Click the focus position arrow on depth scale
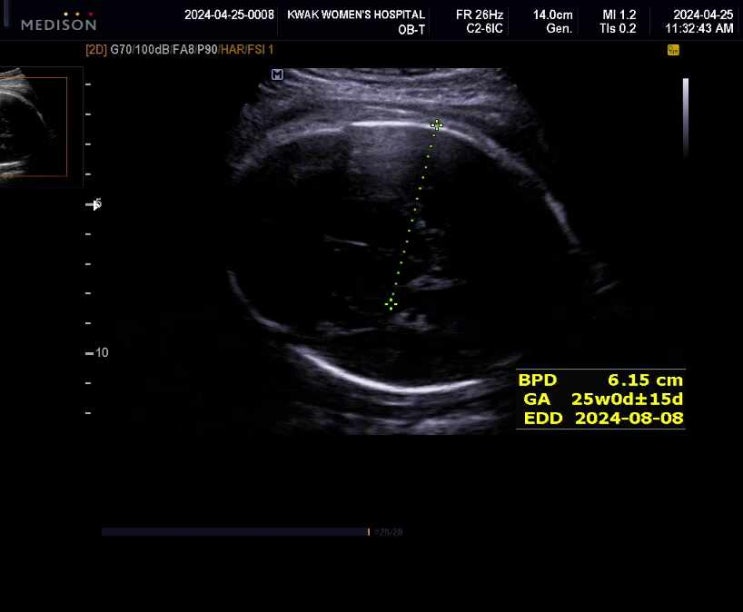 94,204
